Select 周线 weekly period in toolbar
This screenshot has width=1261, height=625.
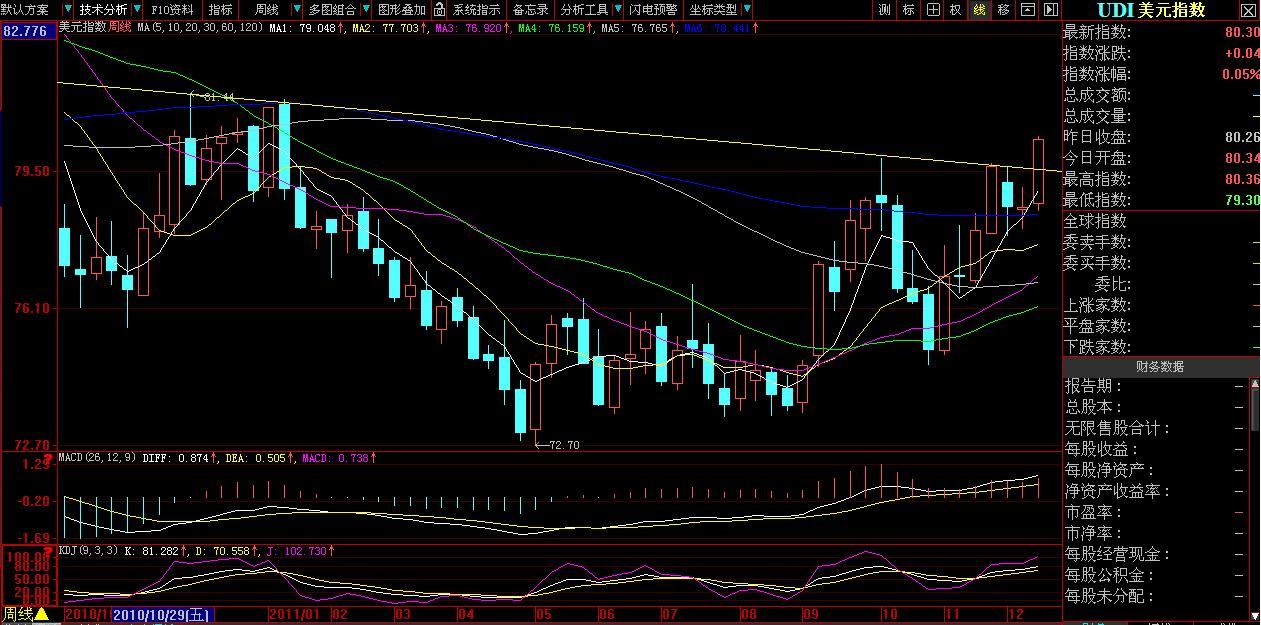[x=267, y=10]
